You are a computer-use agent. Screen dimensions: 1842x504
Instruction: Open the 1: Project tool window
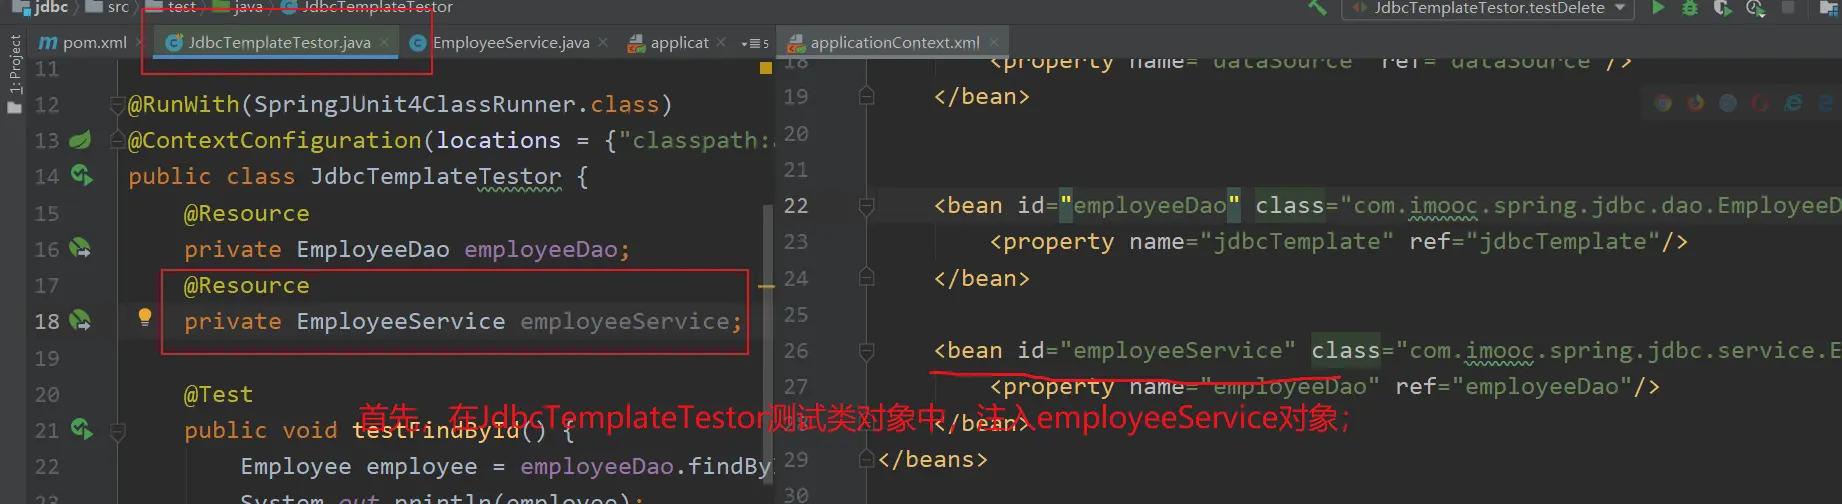coord(14,73)
